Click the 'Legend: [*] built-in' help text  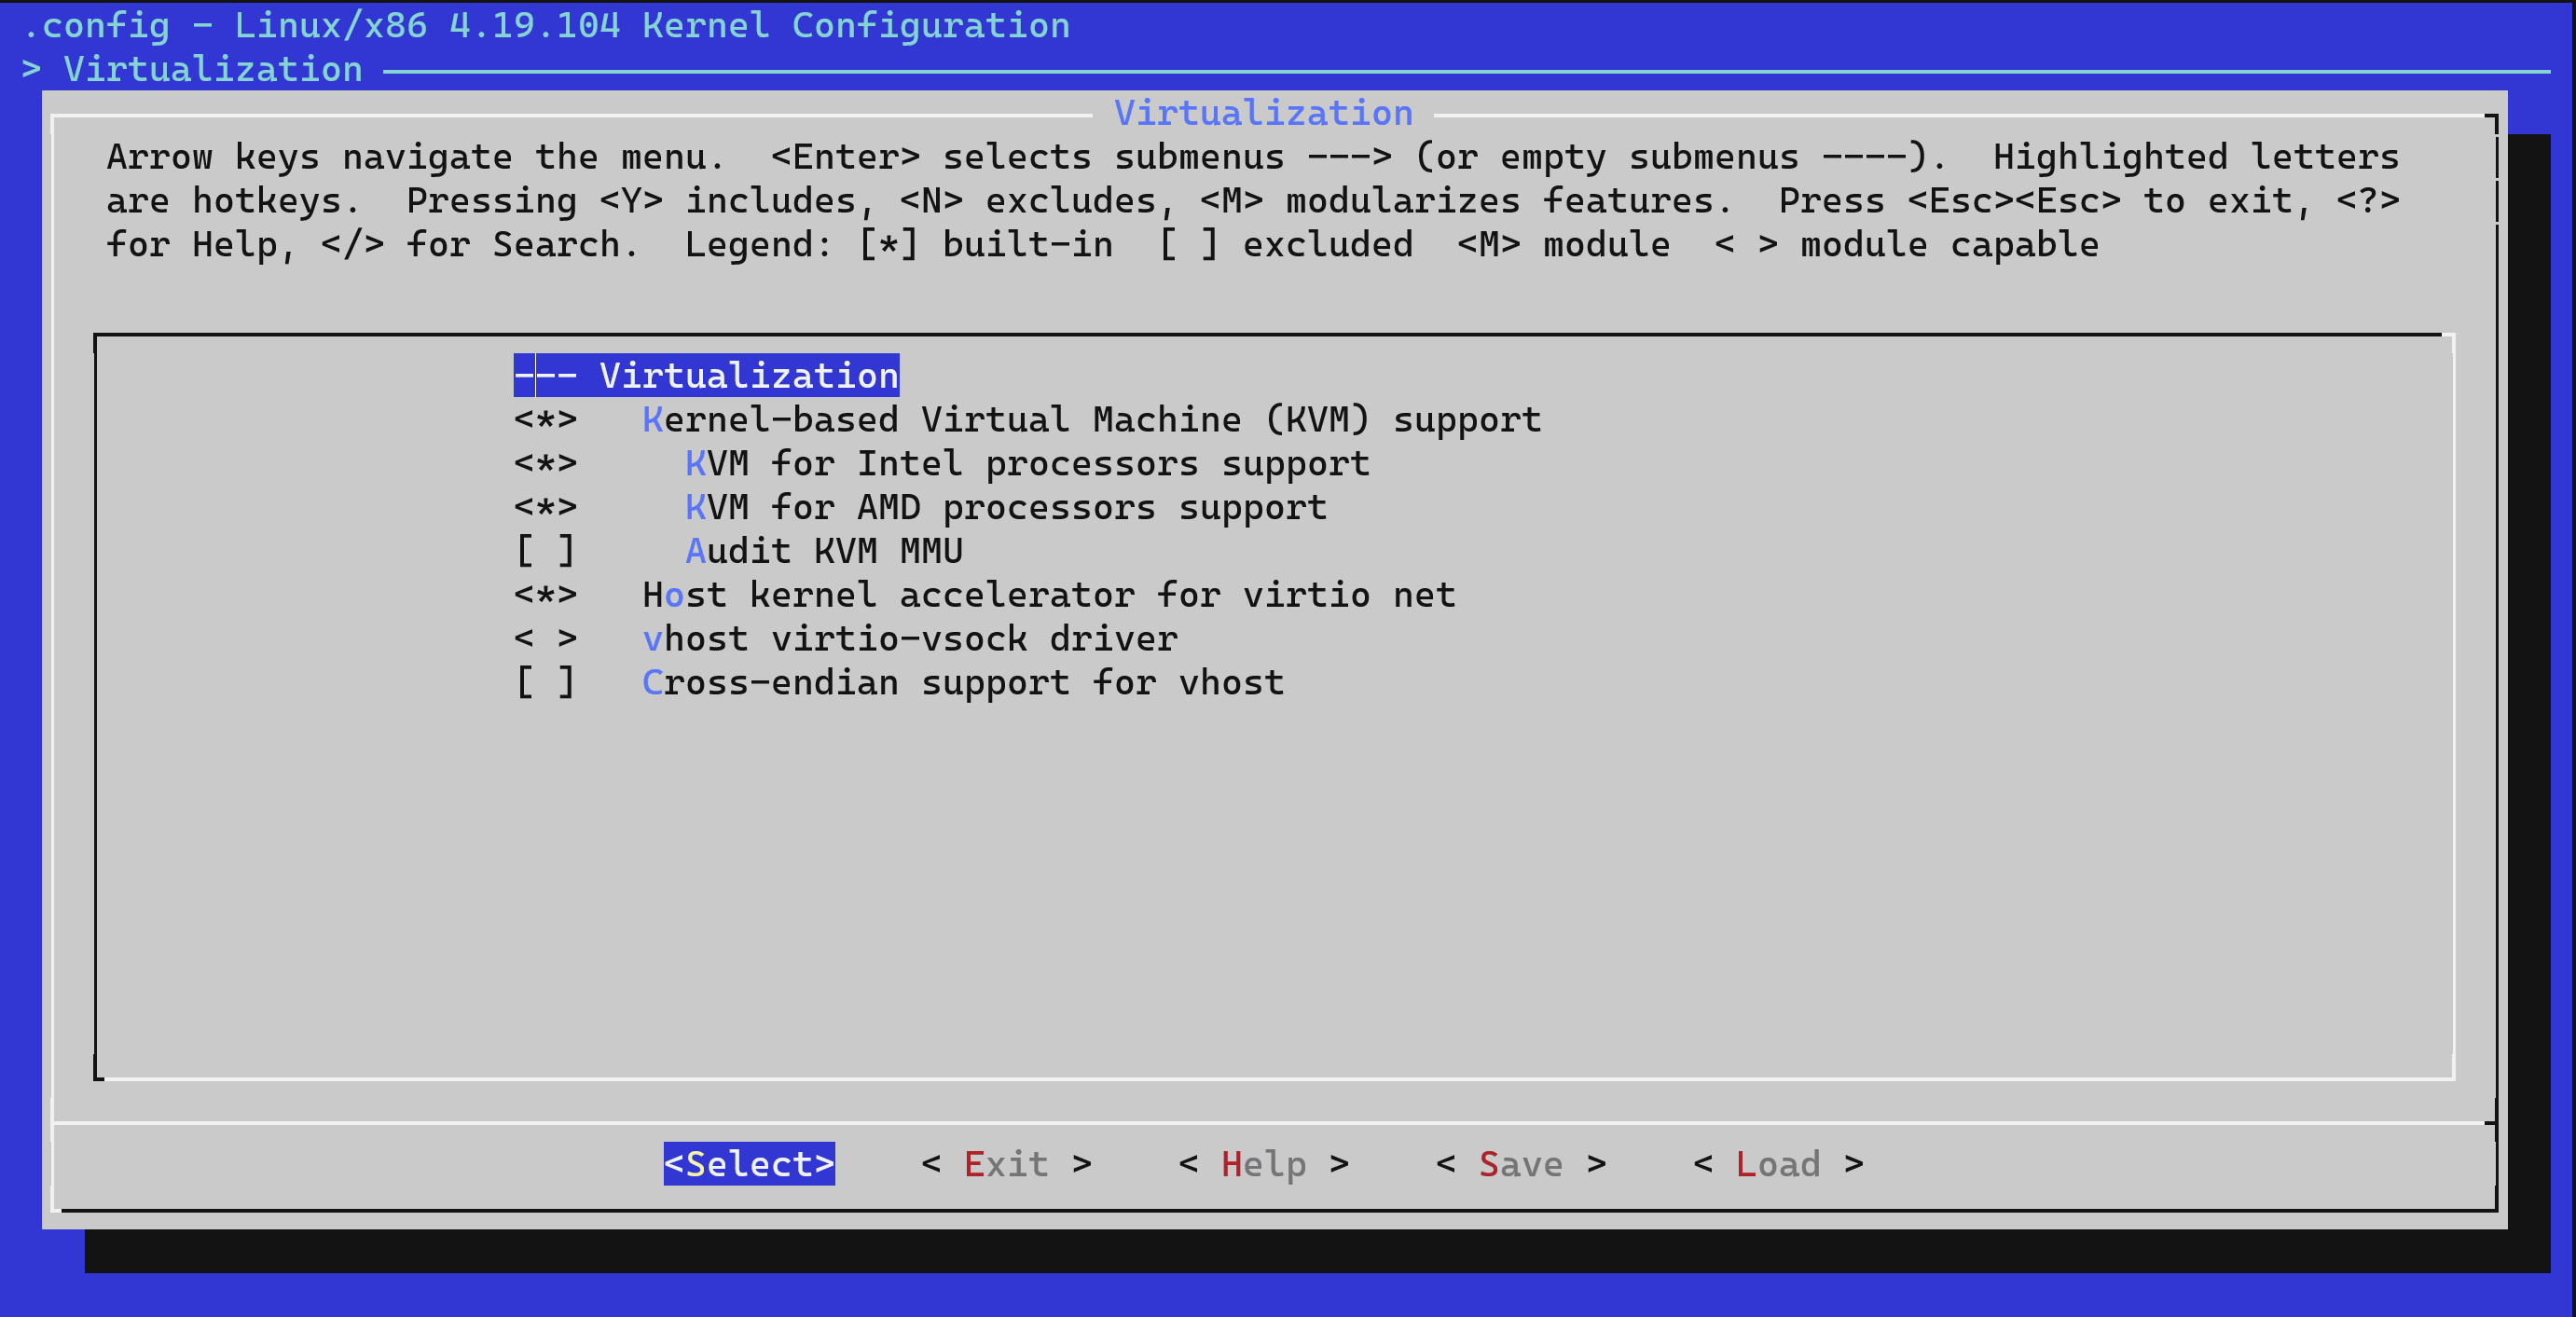pyautogui.click(x=899, y=245)
